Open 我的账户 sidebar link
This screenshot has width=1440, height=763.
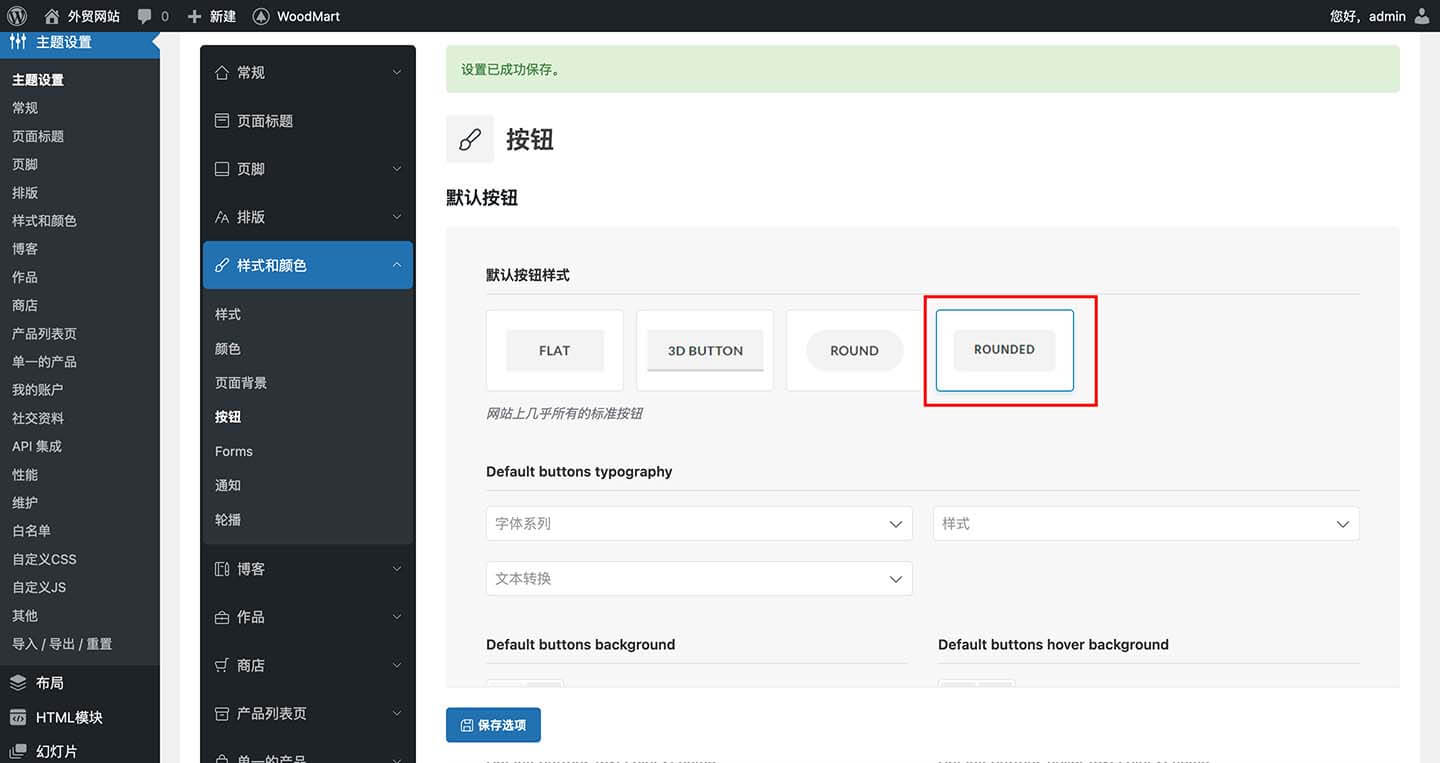click(x=38, y=389)
